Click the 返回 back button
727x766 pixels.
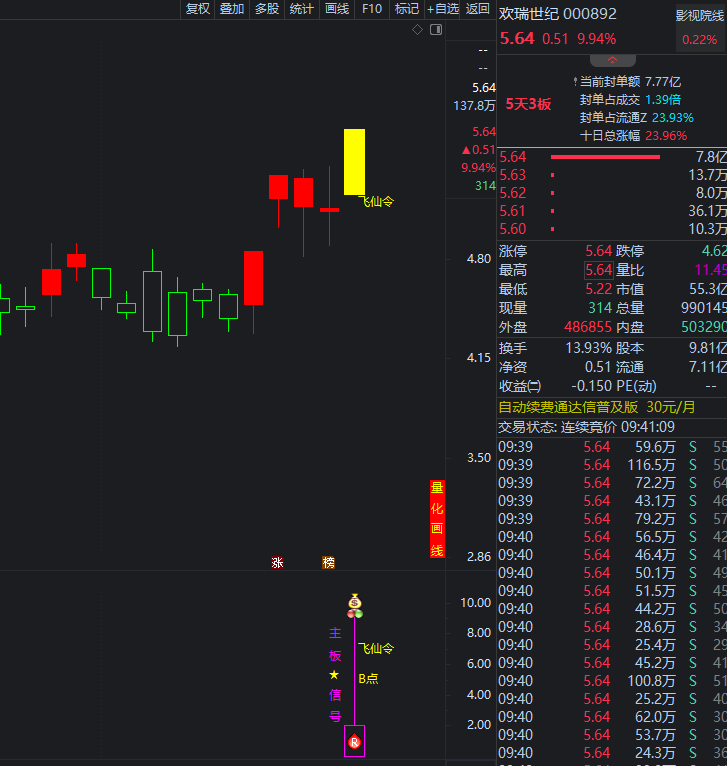477,9
